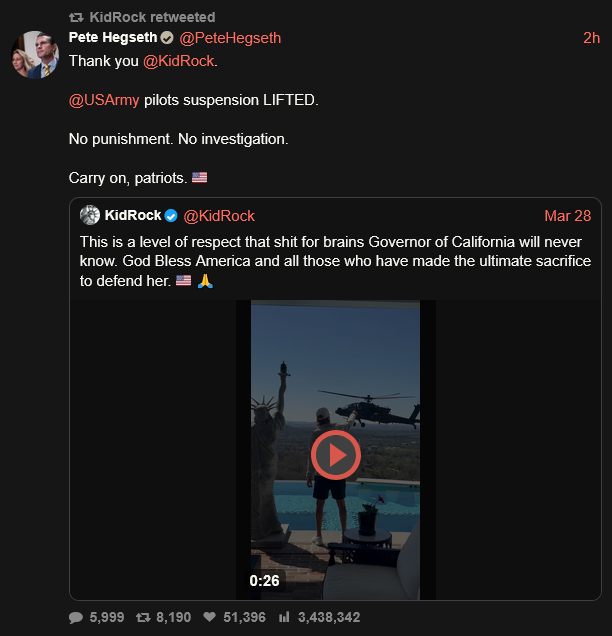Like the tweet via heart icon
The height and width of the screenshot is (636, 612).
tap(210, 617)
